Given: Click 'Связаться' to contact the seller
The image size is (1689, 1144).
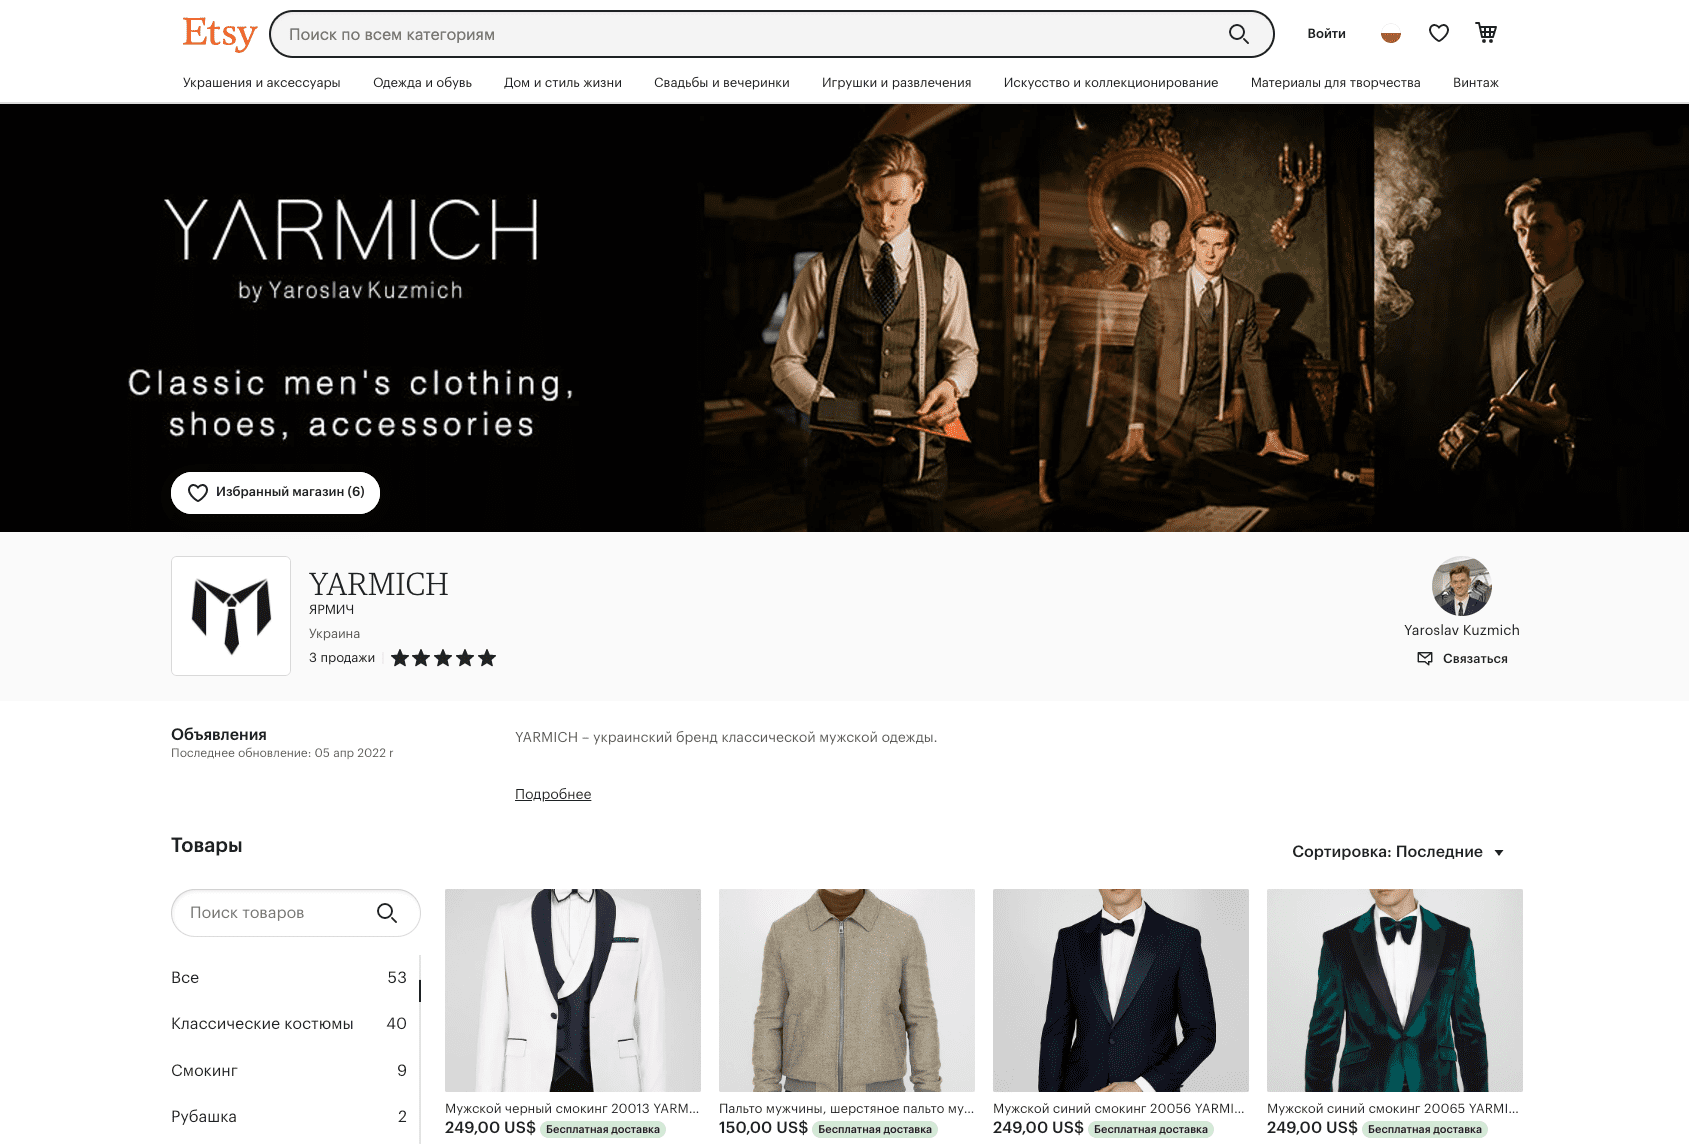Looking at the screenshot, I should click(x=1462, y=658).
